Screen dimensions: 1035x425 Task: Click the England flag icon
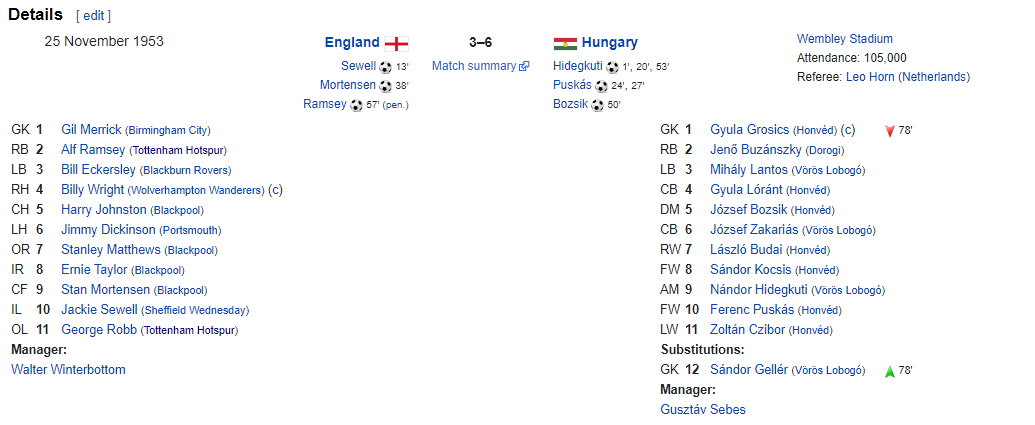tap(397, 43)
